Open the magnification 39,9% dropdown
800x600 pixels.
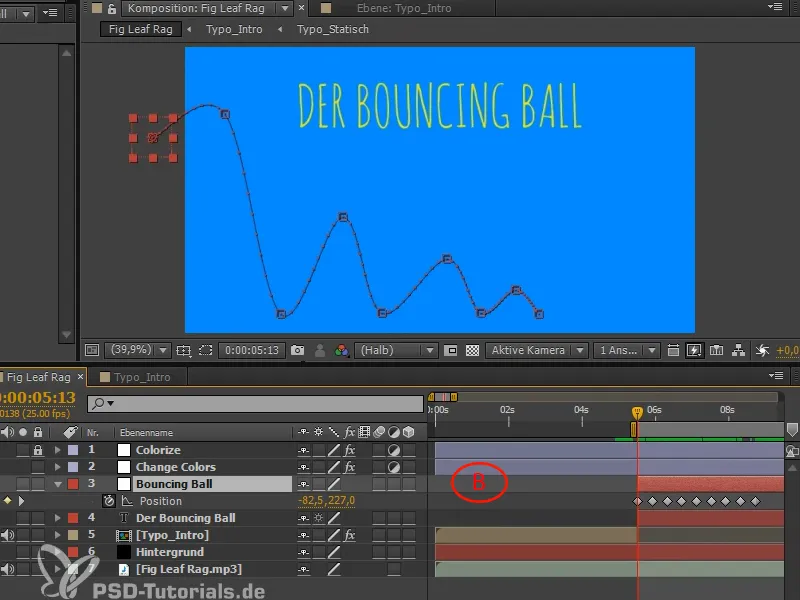(x=137, y=350)
